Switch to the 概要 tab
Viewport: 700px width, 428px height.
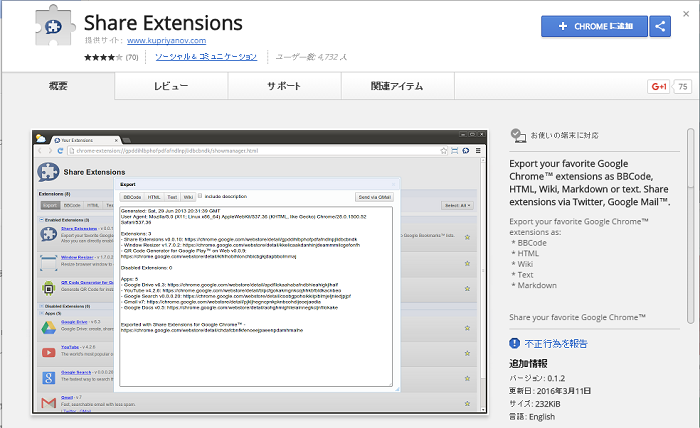click(x=58, y=86)
